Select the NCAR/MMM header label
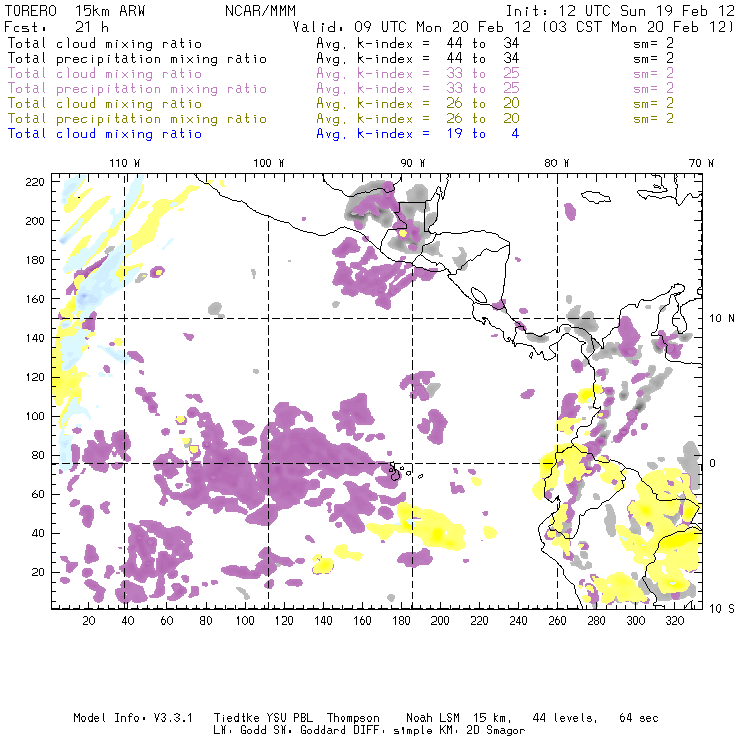The height and width of the screenshot is (740, 740). click(260, 9)
